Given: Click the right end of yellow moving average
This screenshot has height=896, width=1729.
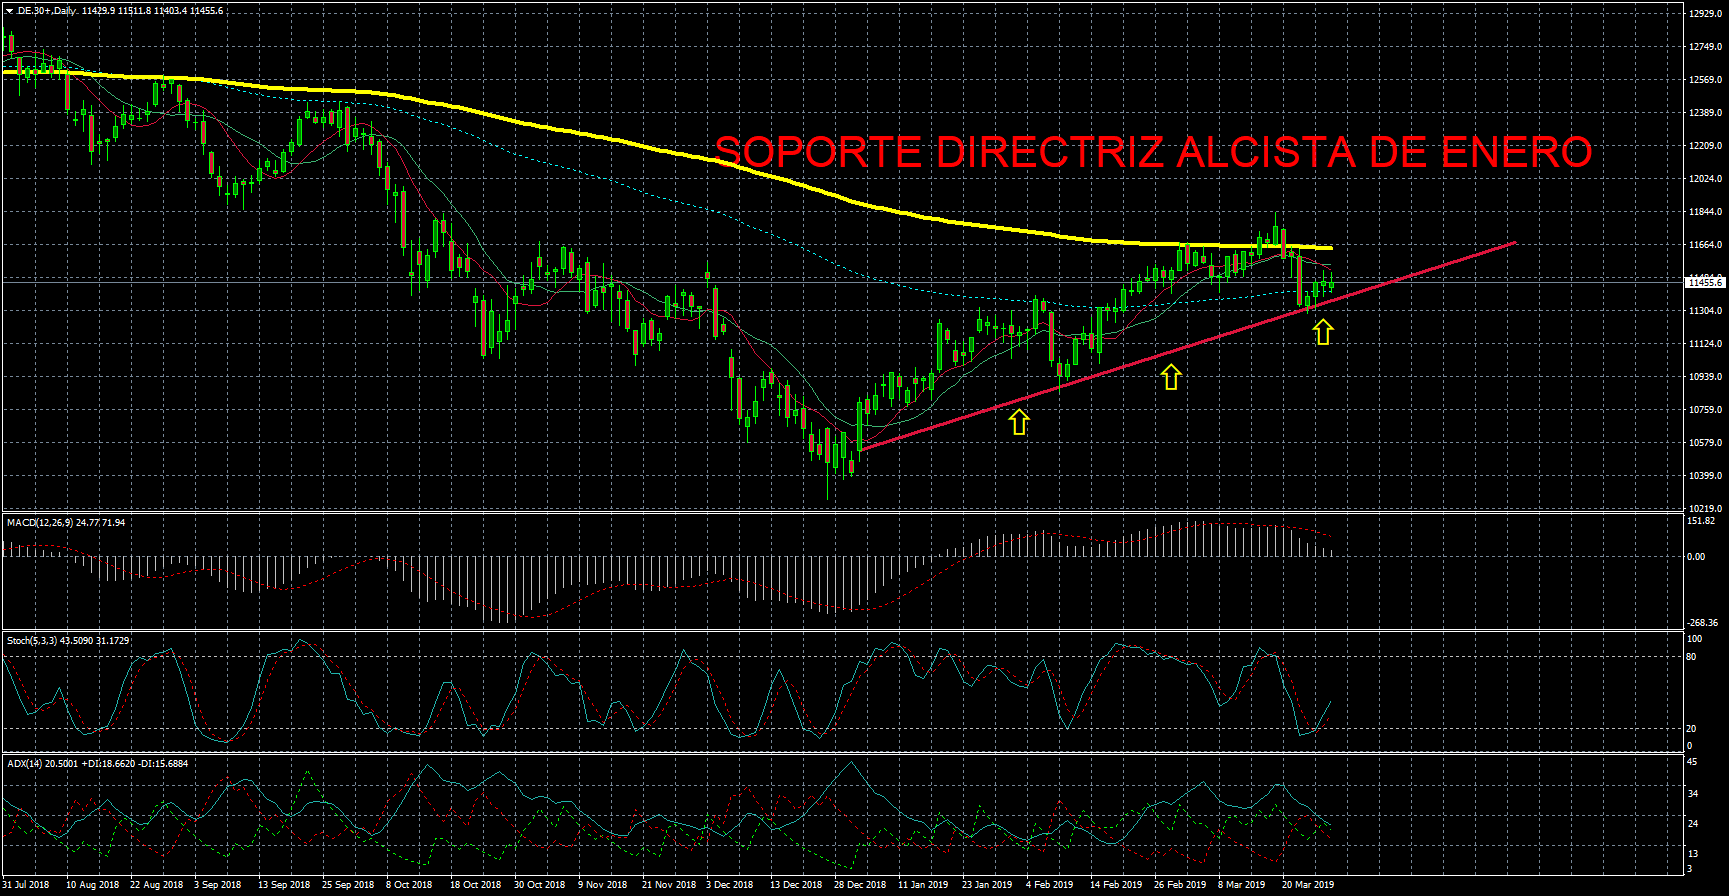Looking at the screenshot, I should (1331, 247).
